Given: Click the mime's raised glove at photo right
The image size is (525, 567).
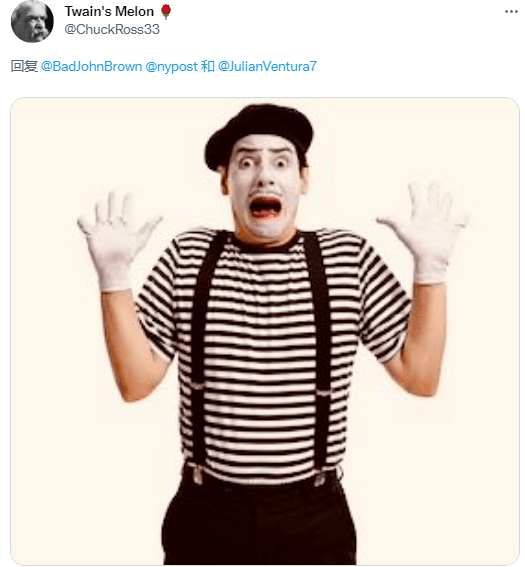Looking at the screenshot, I should (424, 233).
